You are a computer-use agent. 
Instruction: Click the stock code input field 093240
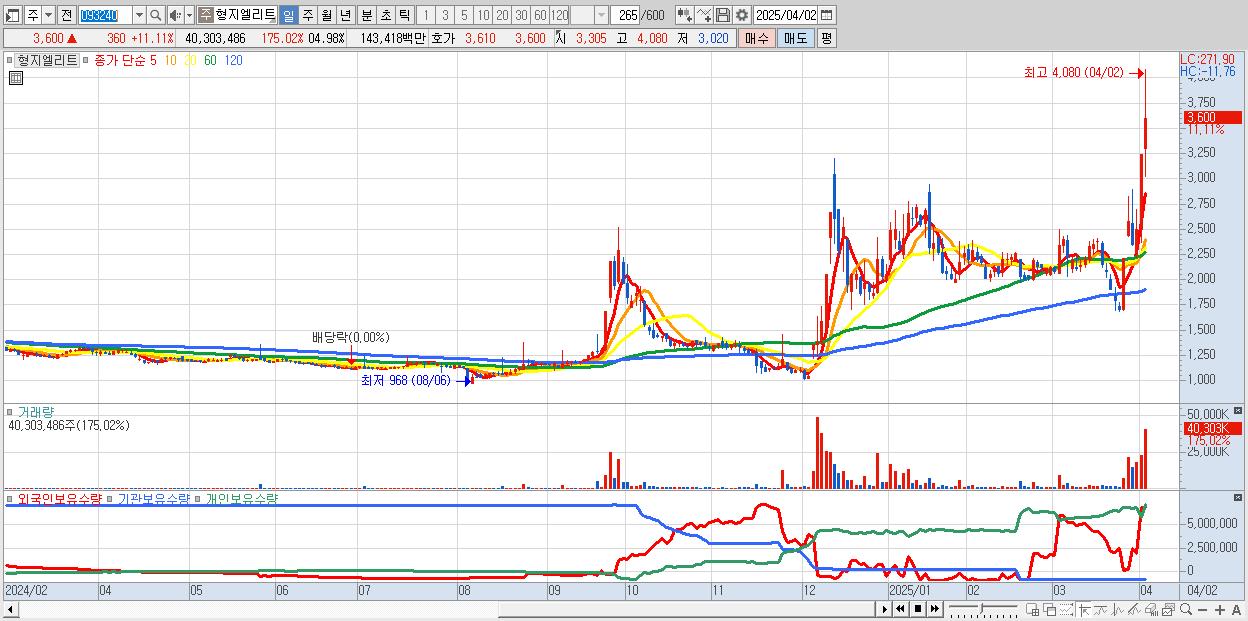pyautogui.click(x=105, y=15)
